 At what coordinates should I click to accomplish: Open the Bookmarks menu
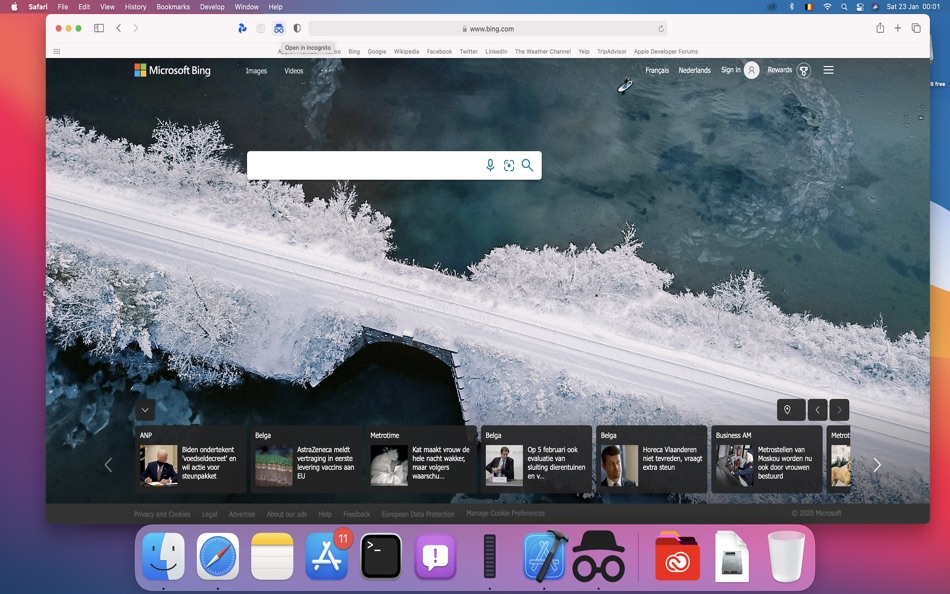(x=173, y=7)
